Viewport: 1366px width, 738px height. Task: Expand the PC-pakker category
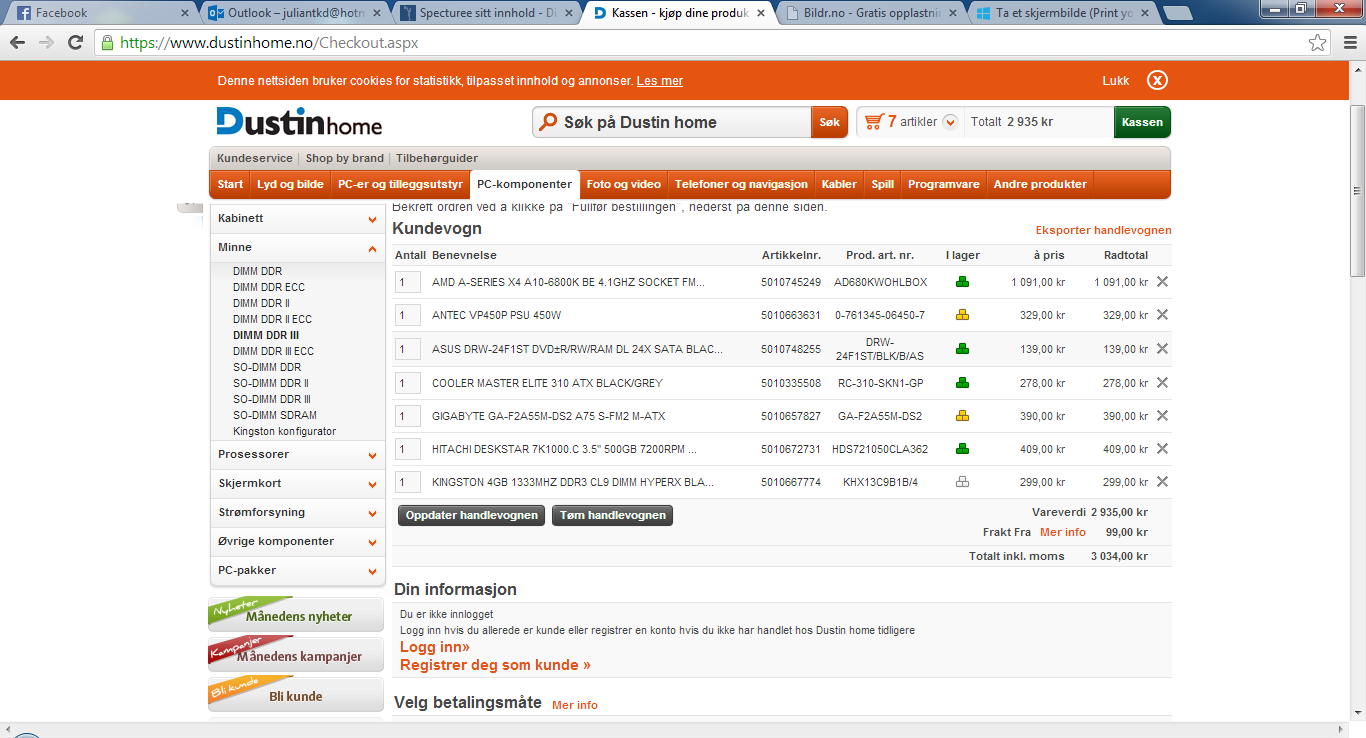click(373, 571)
